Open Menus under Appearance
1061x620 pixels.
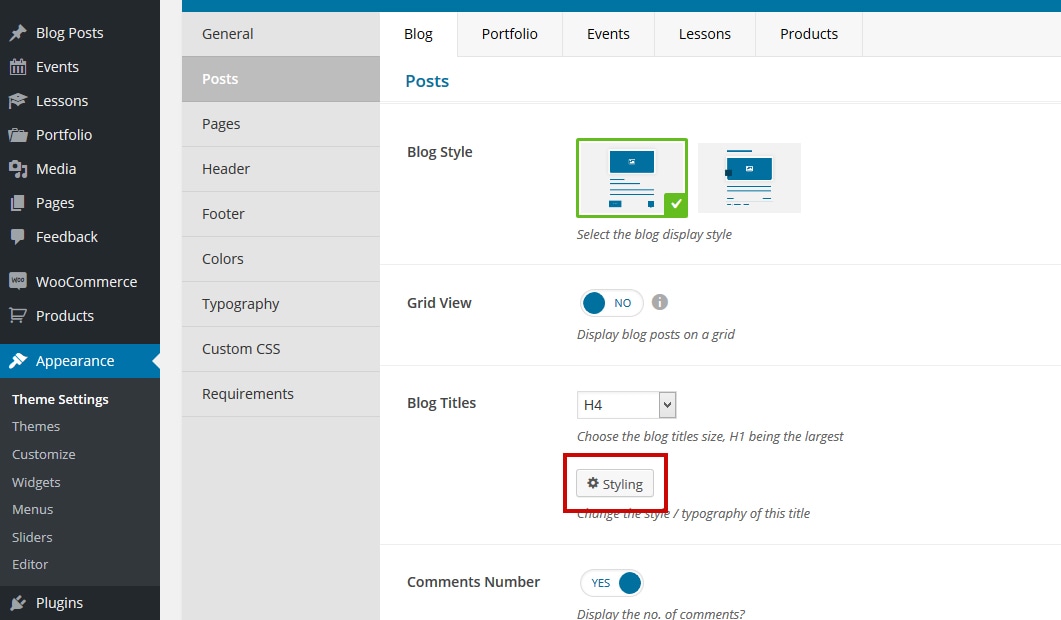(32, 510)
